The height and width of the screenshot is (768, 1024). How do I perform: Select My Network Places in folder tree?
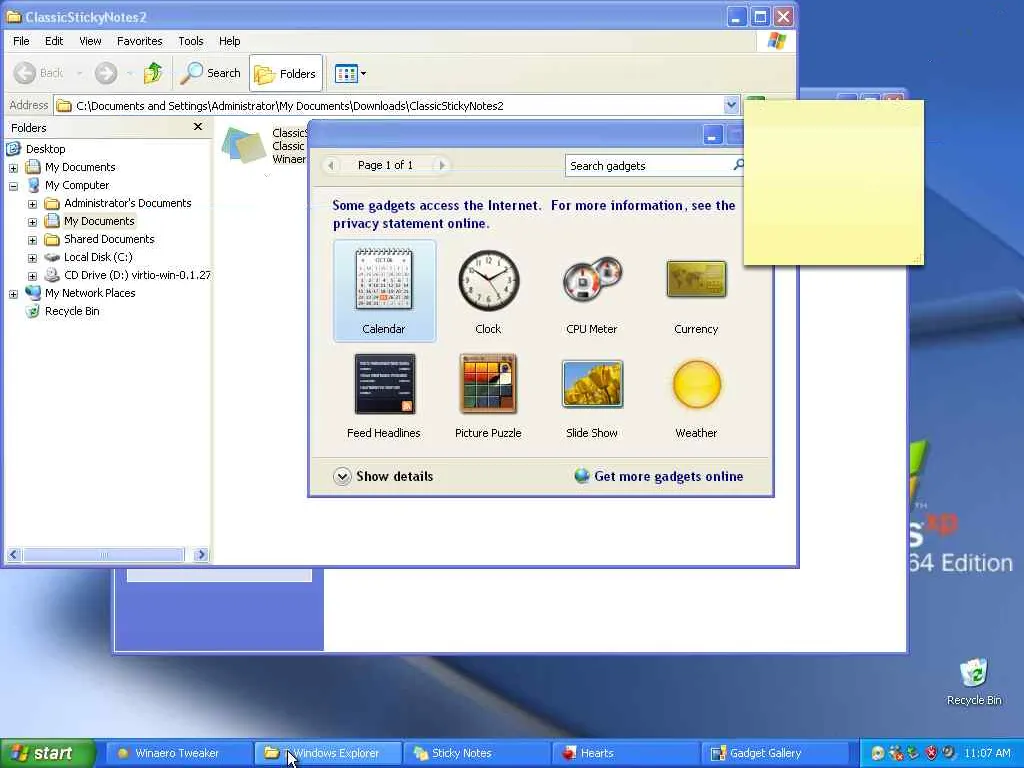pos(89,293)
